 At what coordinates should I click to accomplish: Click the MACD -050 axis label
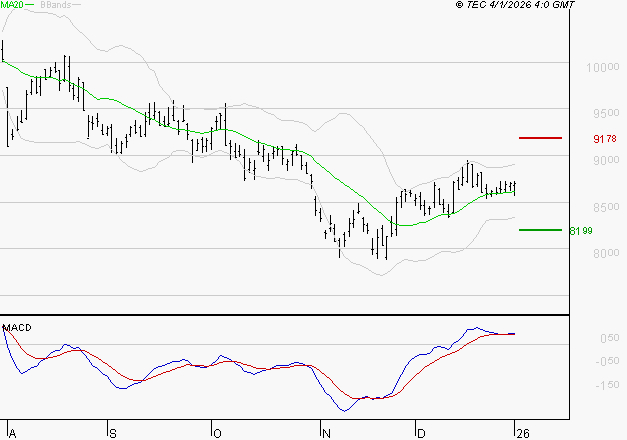point(607,361)
